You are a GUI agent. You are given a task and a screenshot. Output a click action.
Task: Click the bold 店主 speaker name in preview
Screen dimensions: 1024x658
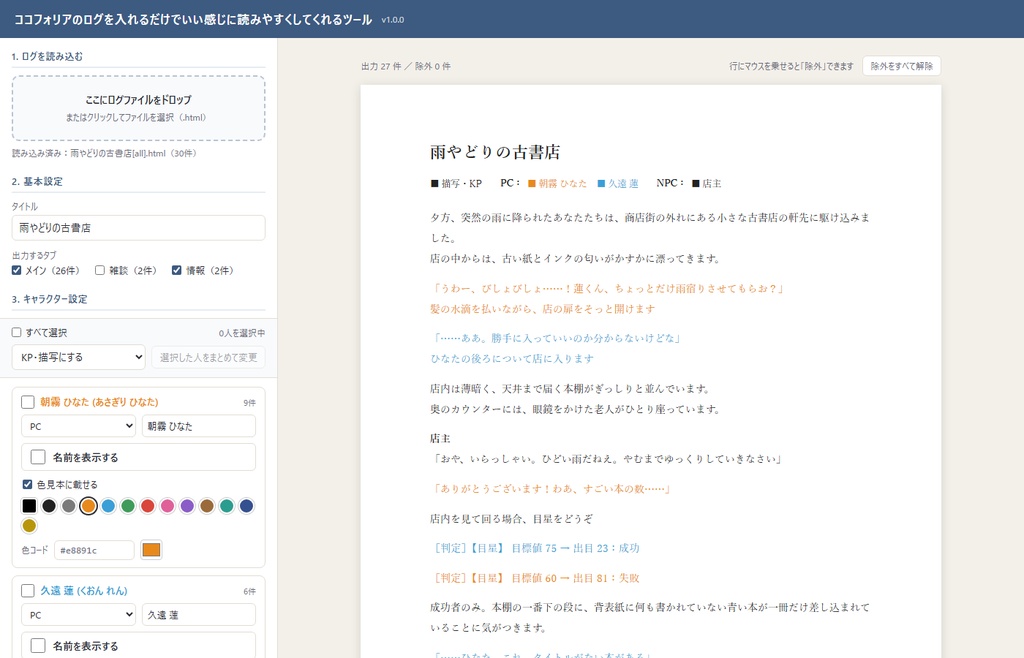click(440, 439)
